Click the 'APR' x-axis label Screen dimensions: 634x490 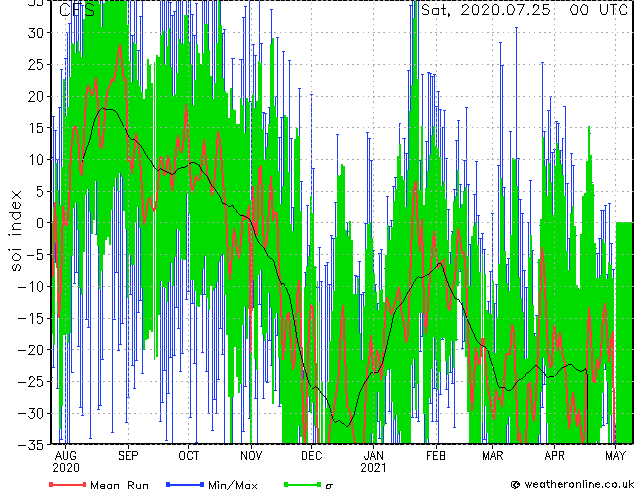coord(554,456)
